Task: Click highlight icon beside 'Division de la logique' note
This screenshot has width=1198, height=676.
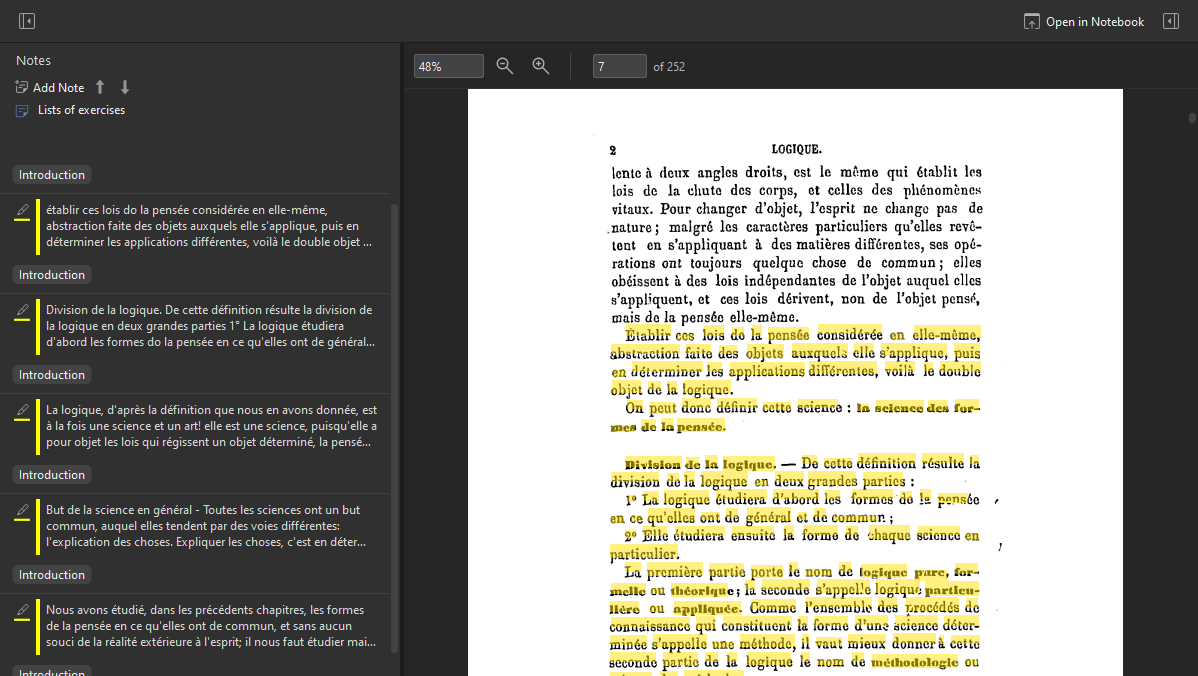Action: (22, 311)
